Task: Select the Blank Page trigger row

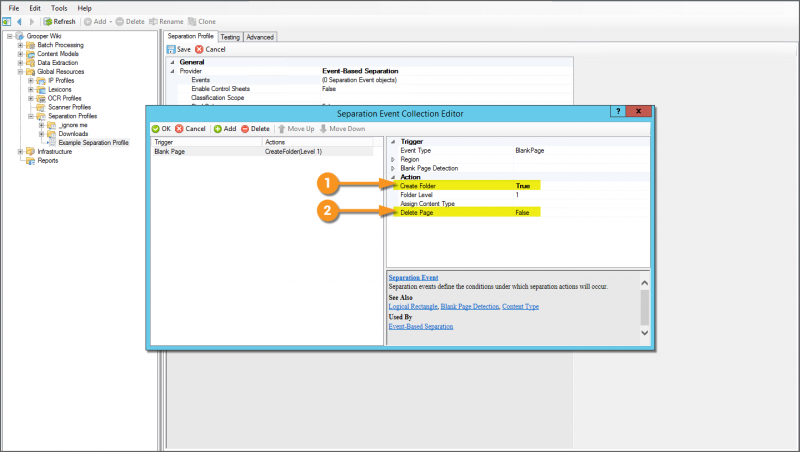Action: [x=263, y=152]
